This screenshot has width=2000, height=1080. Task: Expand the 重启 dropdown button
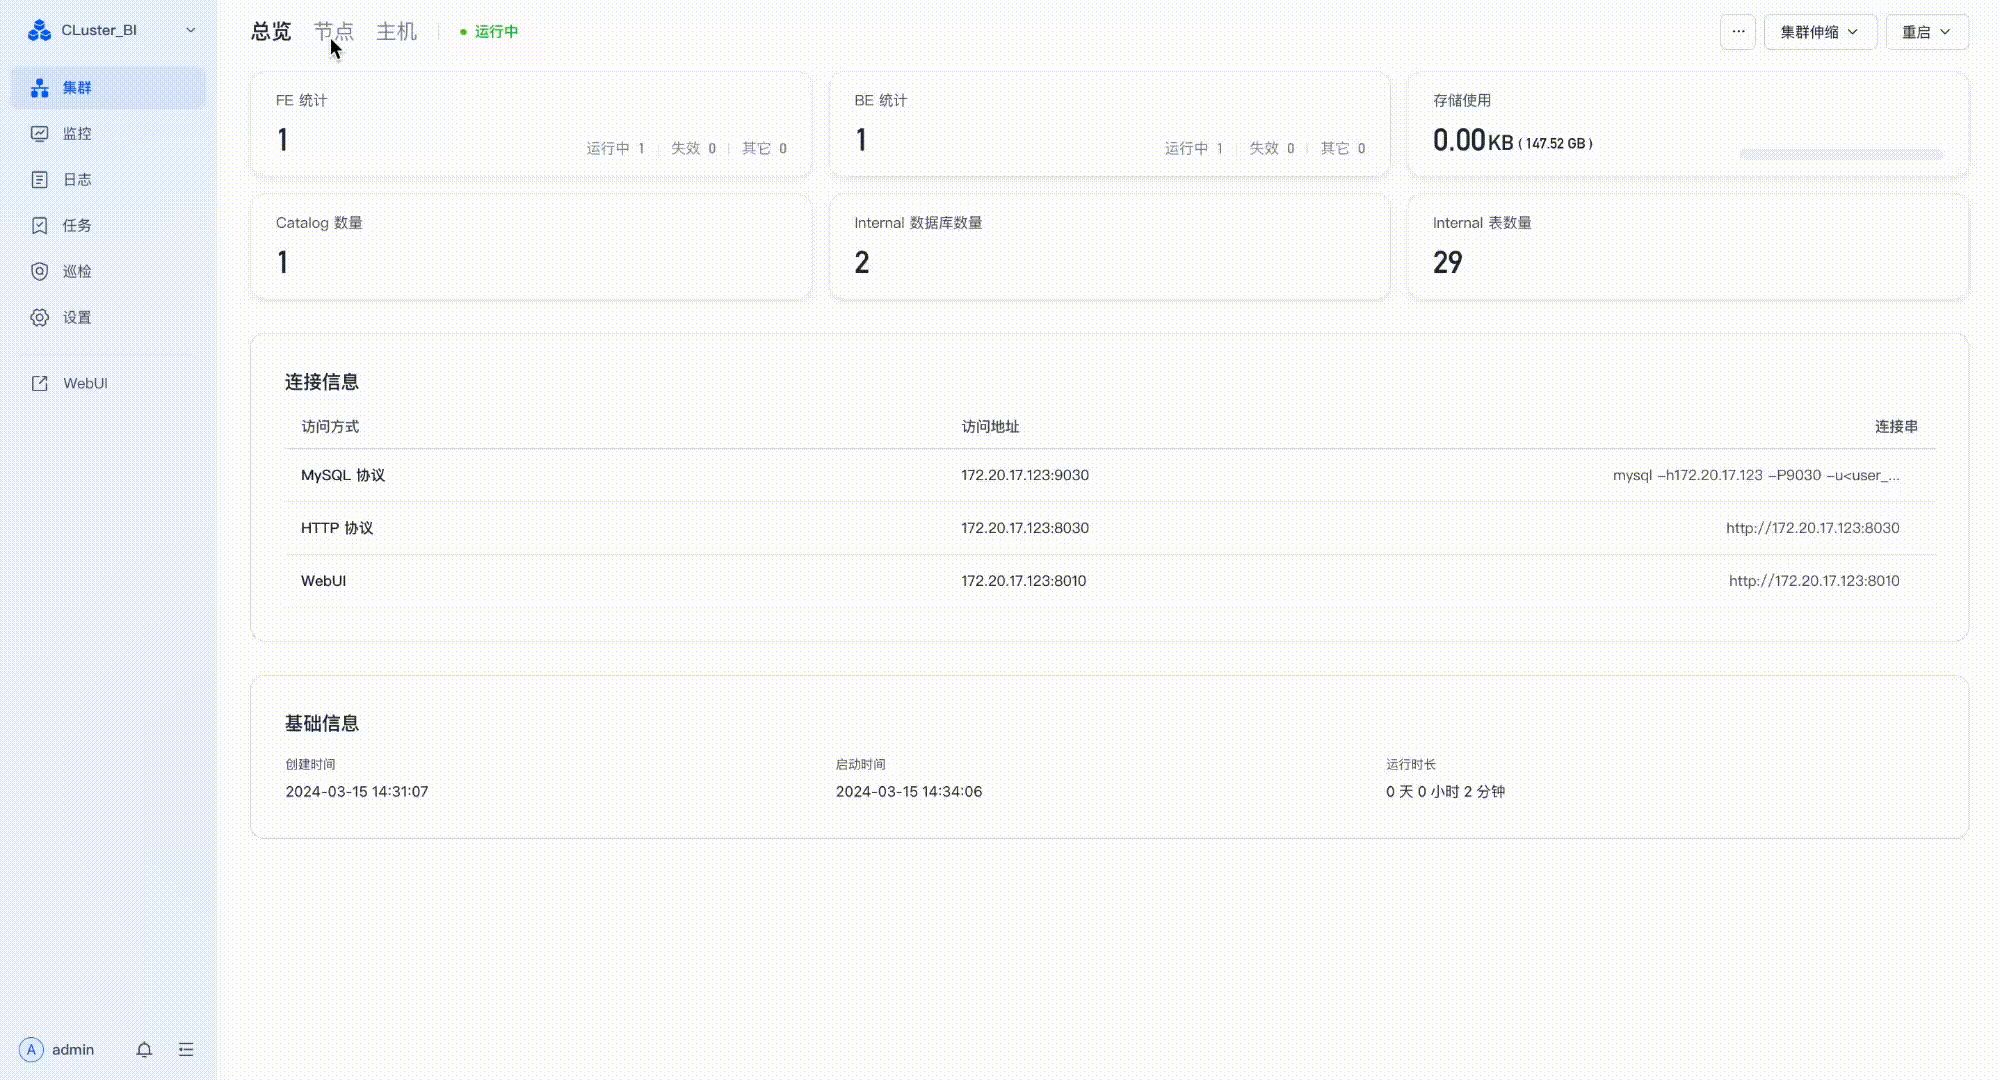[x=1926, y=32]
